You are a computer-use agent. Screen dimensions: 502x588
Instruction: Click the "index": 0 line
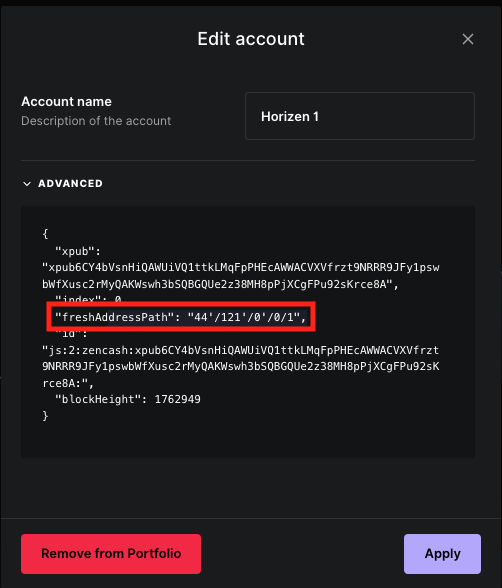(x=88, y=298)
